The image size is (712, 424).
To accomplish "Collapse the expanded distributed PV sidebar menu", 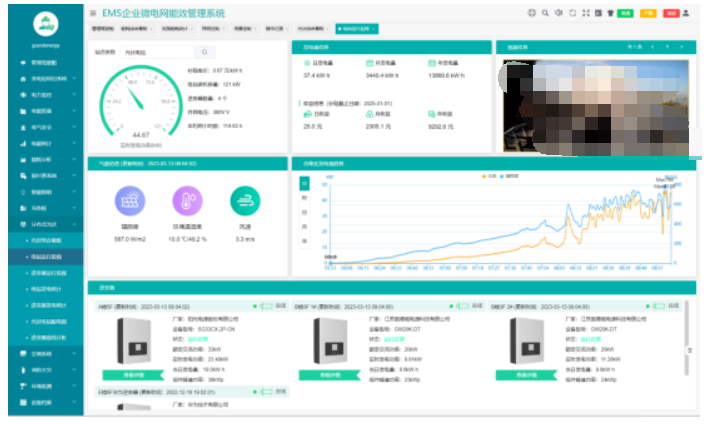I will click(x=45, y=224).
